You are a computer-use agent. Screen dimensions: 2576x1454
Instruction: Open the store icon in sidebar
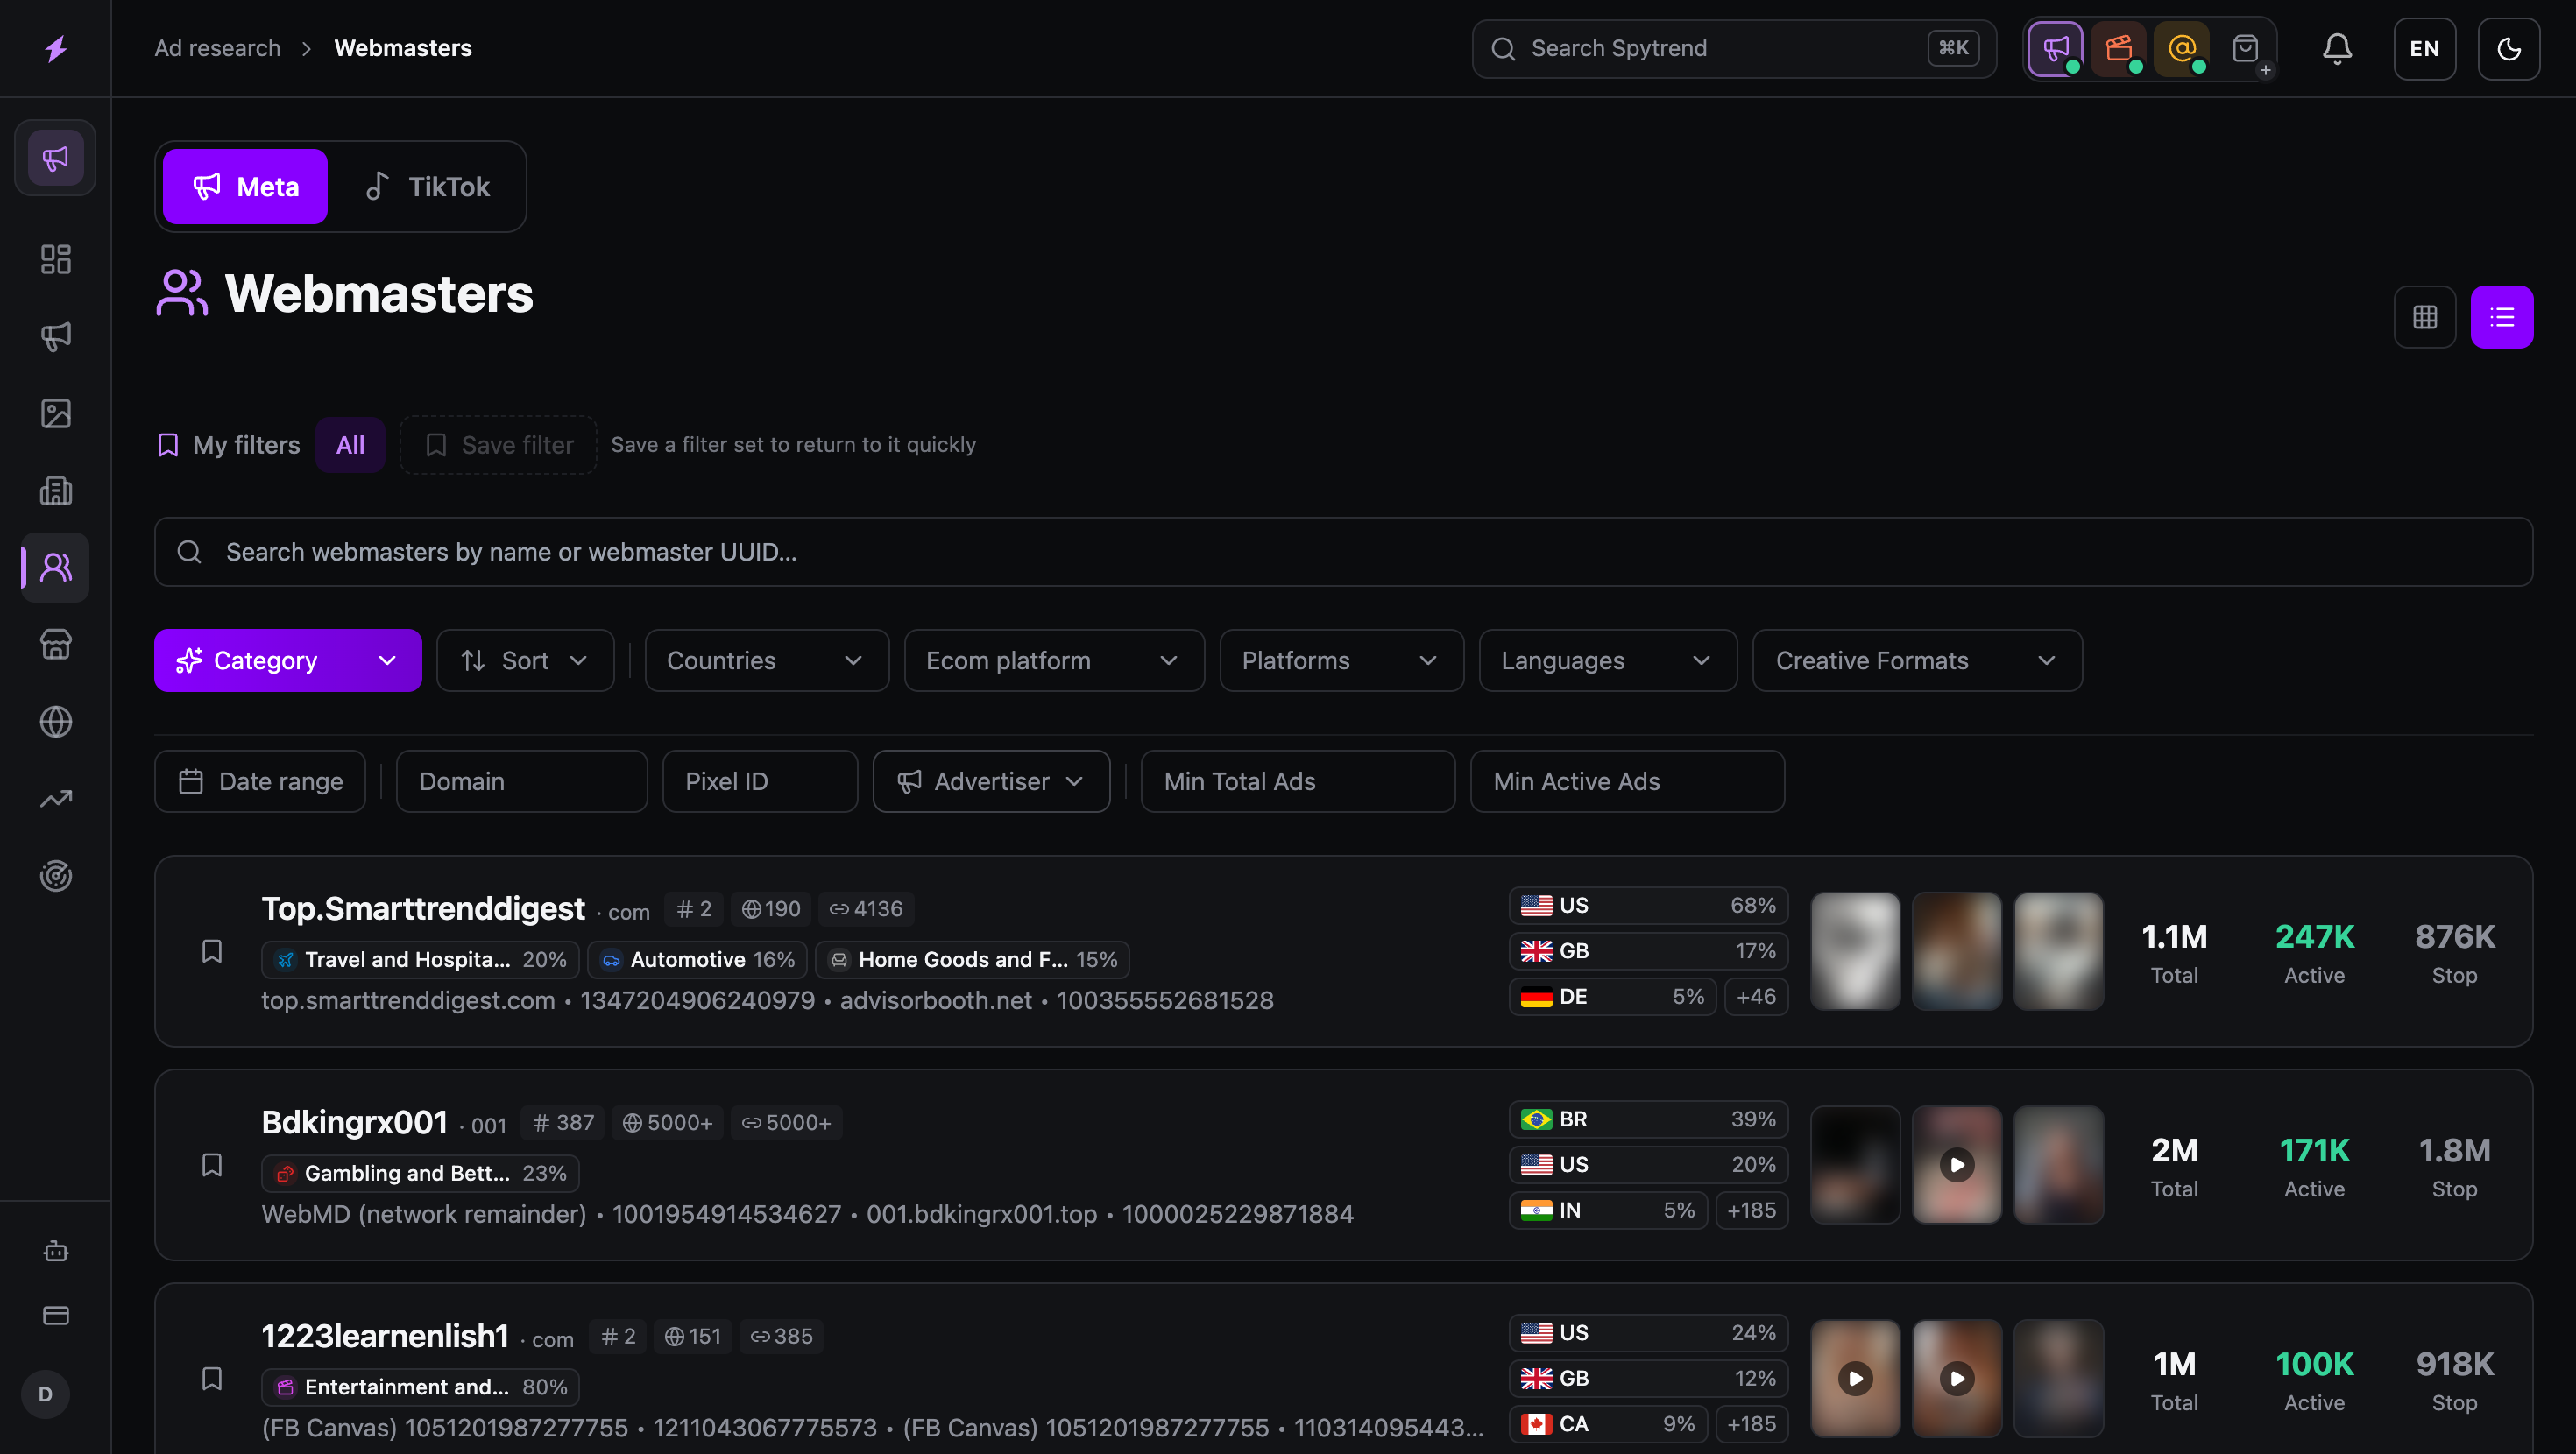pos(56,644)
